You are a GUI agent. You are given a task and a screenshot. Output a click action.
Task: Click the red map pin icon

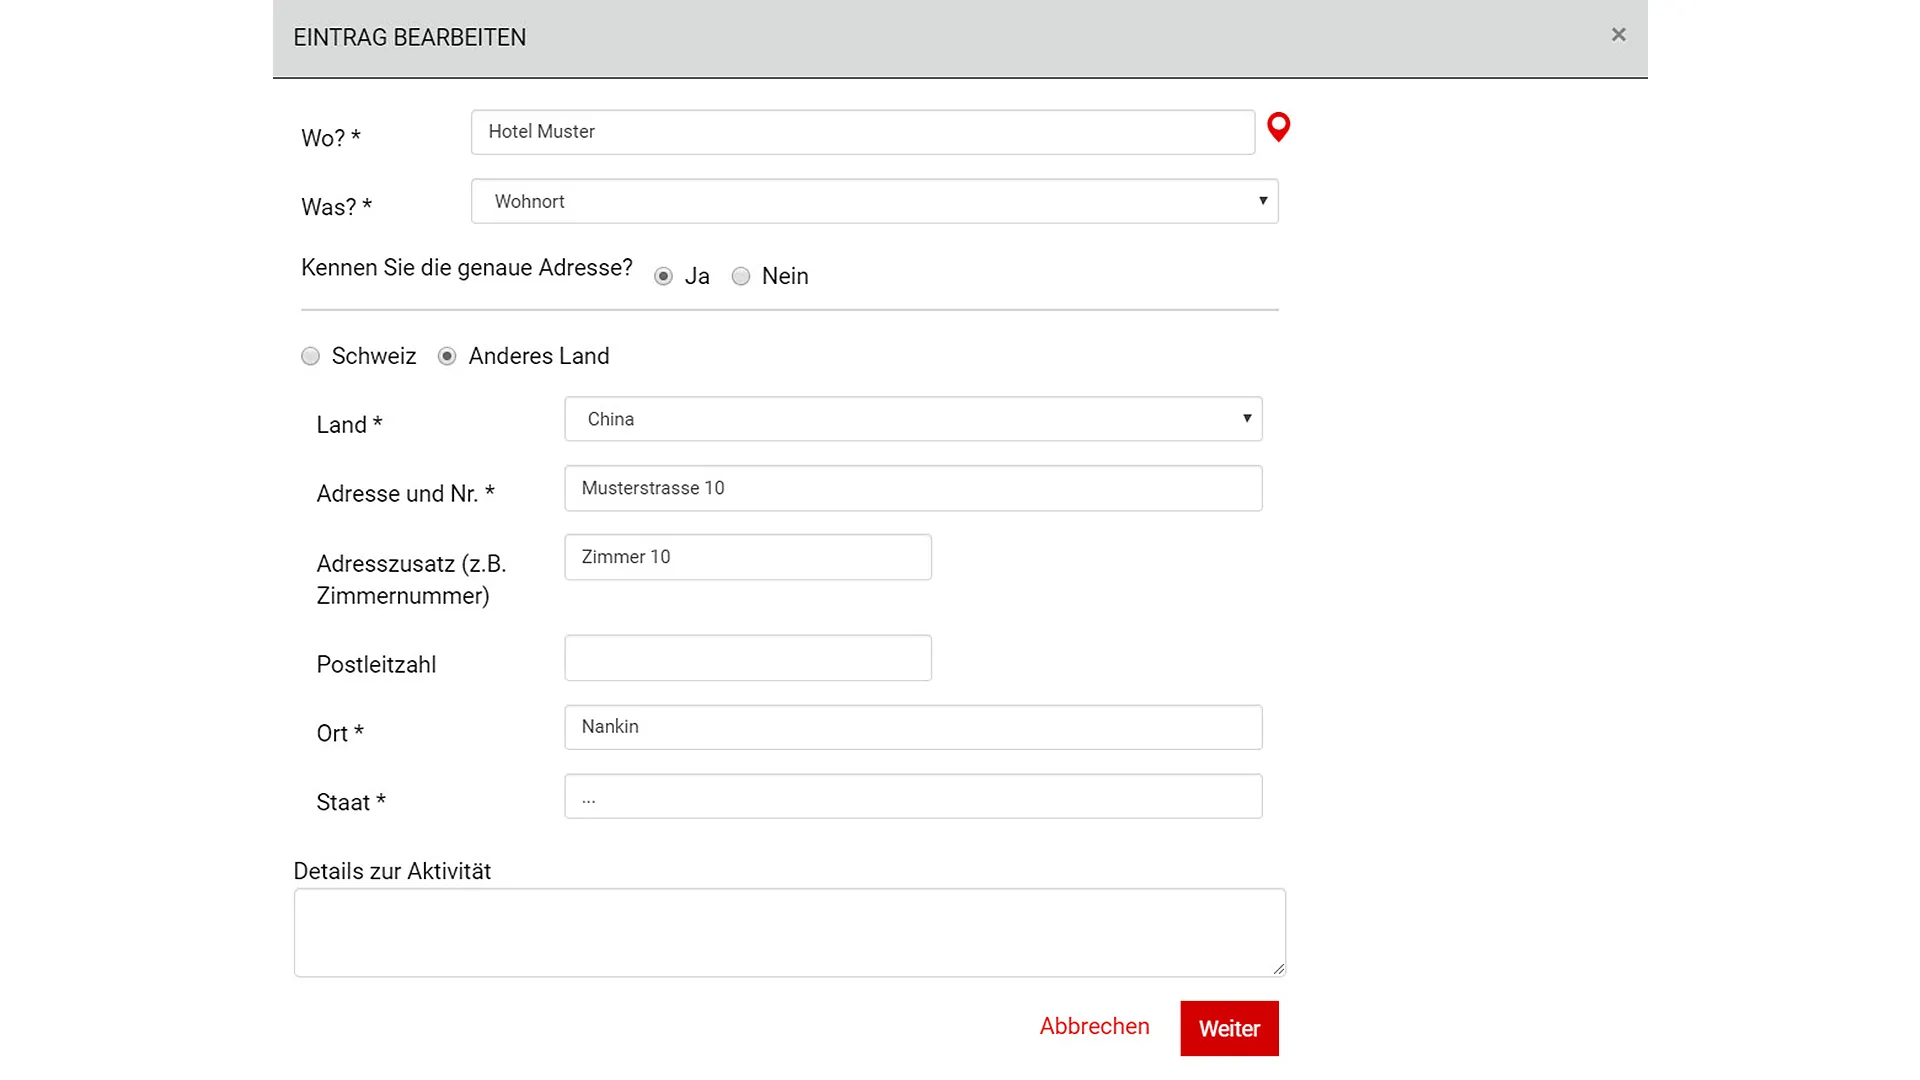coord(1278,127)
